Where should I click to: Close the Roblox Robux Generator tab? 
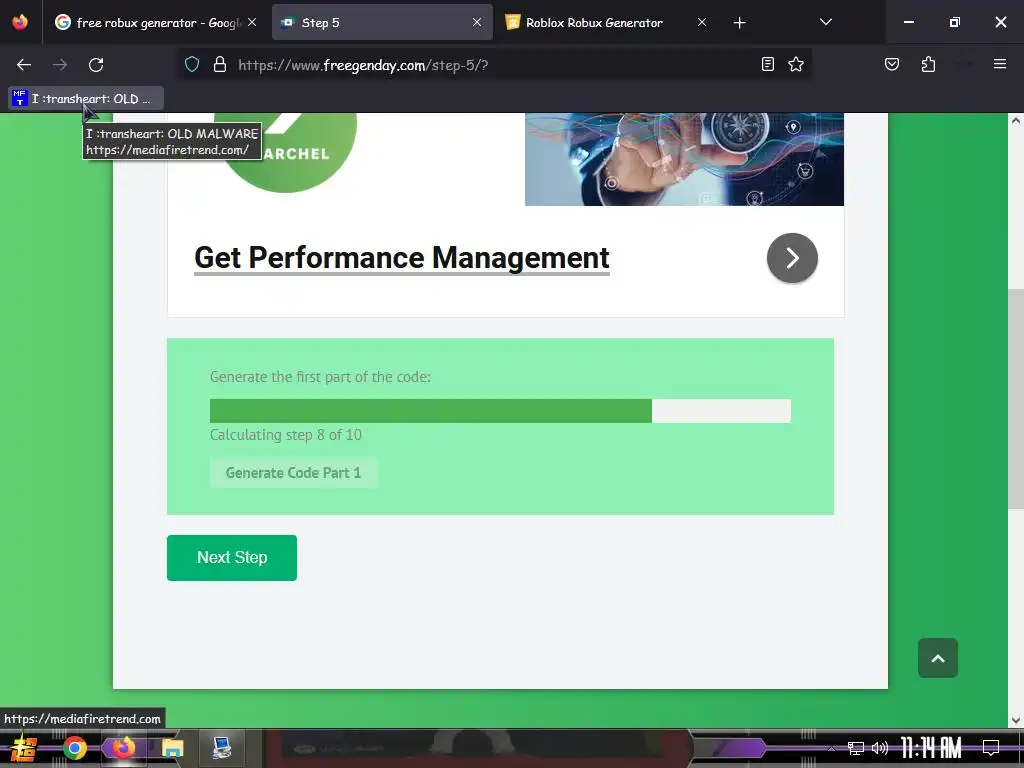(x=701, y=22)
